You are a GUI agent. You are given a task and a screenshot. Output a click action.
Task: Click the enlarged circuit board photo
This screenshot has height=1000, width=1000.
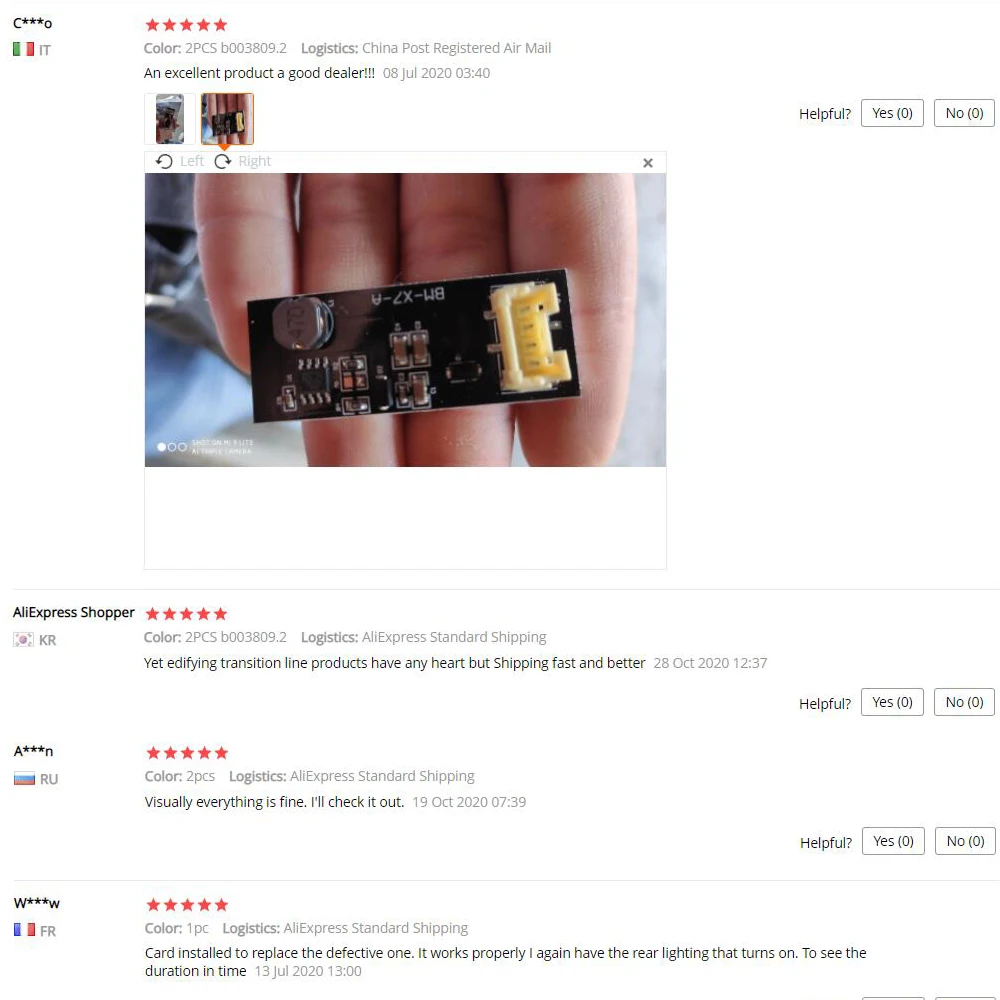click(405, 320)
